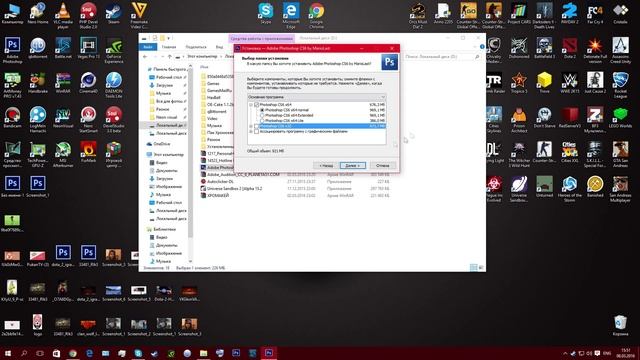Select the ХРОМАКЕЙ archive in Explorer
The image size is (640, 360).
click(215, 196)
